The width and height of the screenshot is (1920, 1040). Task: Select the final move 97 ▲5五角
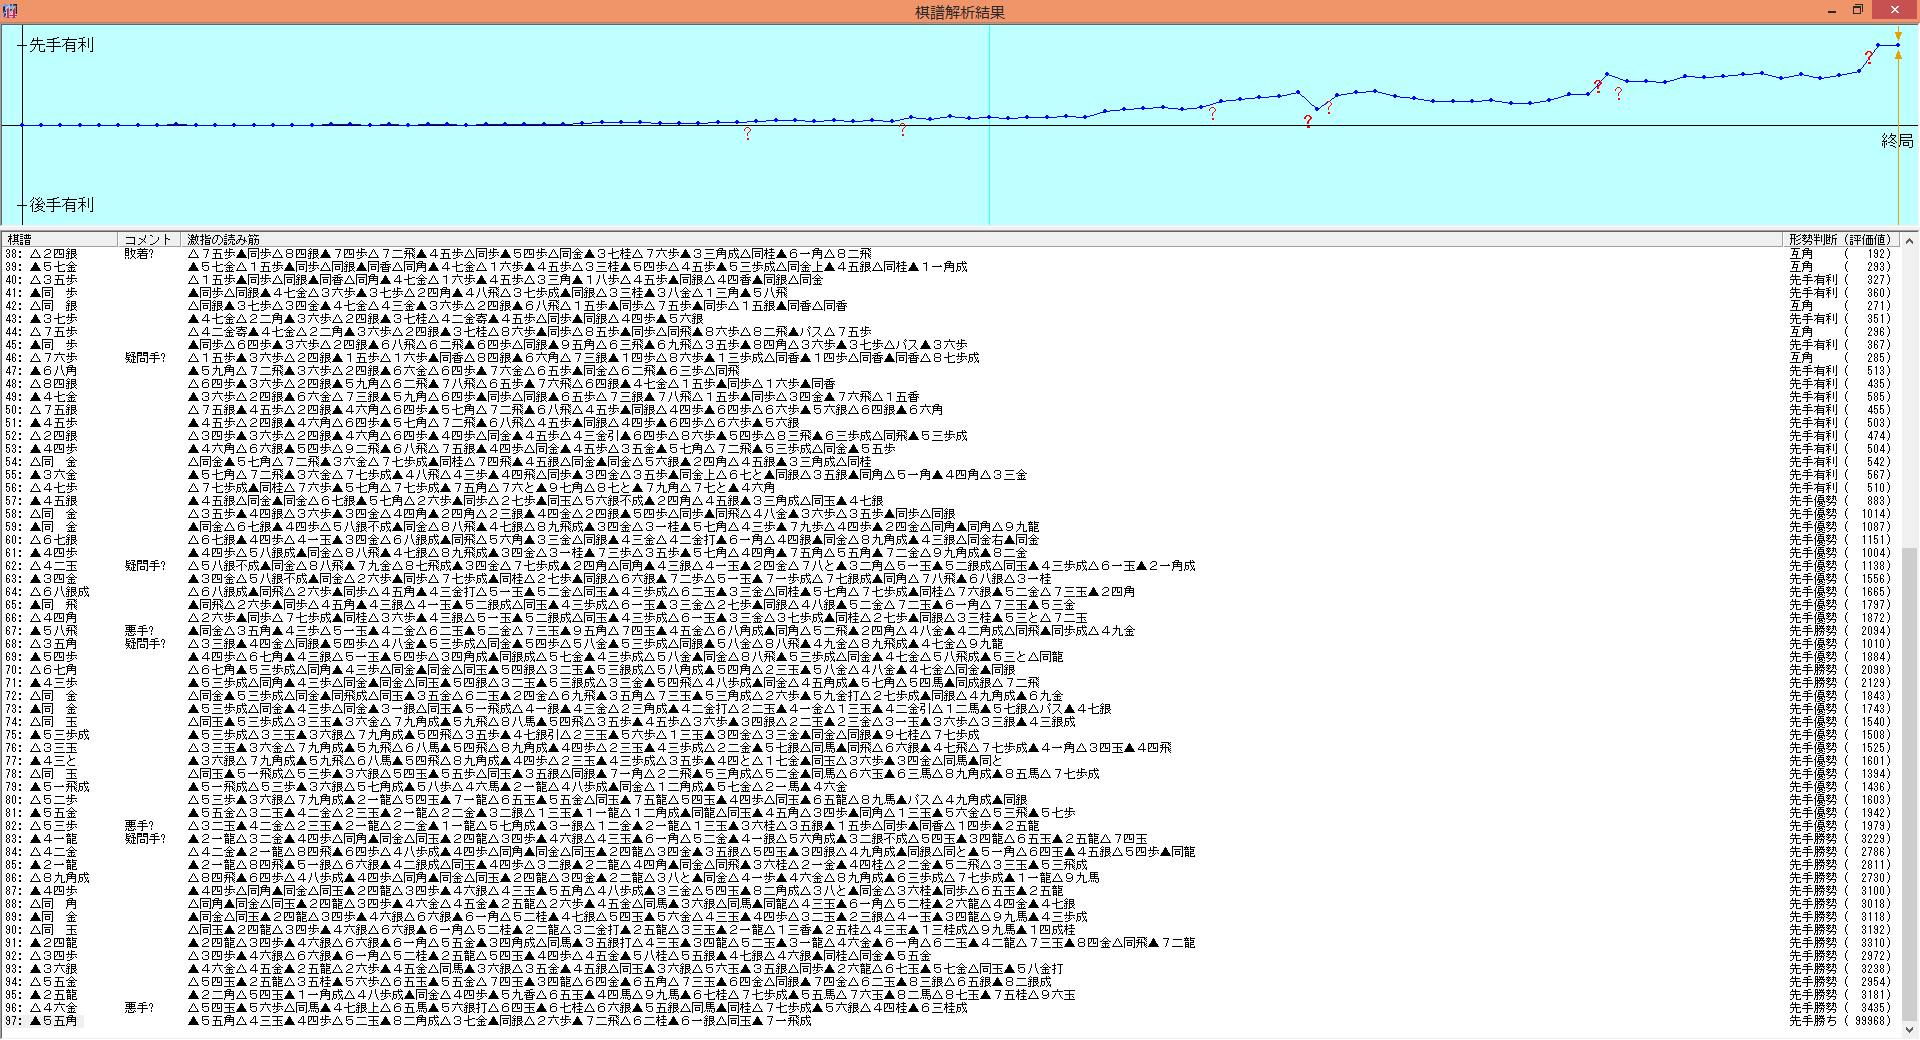pyautogui.click(x=54, y=1021)
